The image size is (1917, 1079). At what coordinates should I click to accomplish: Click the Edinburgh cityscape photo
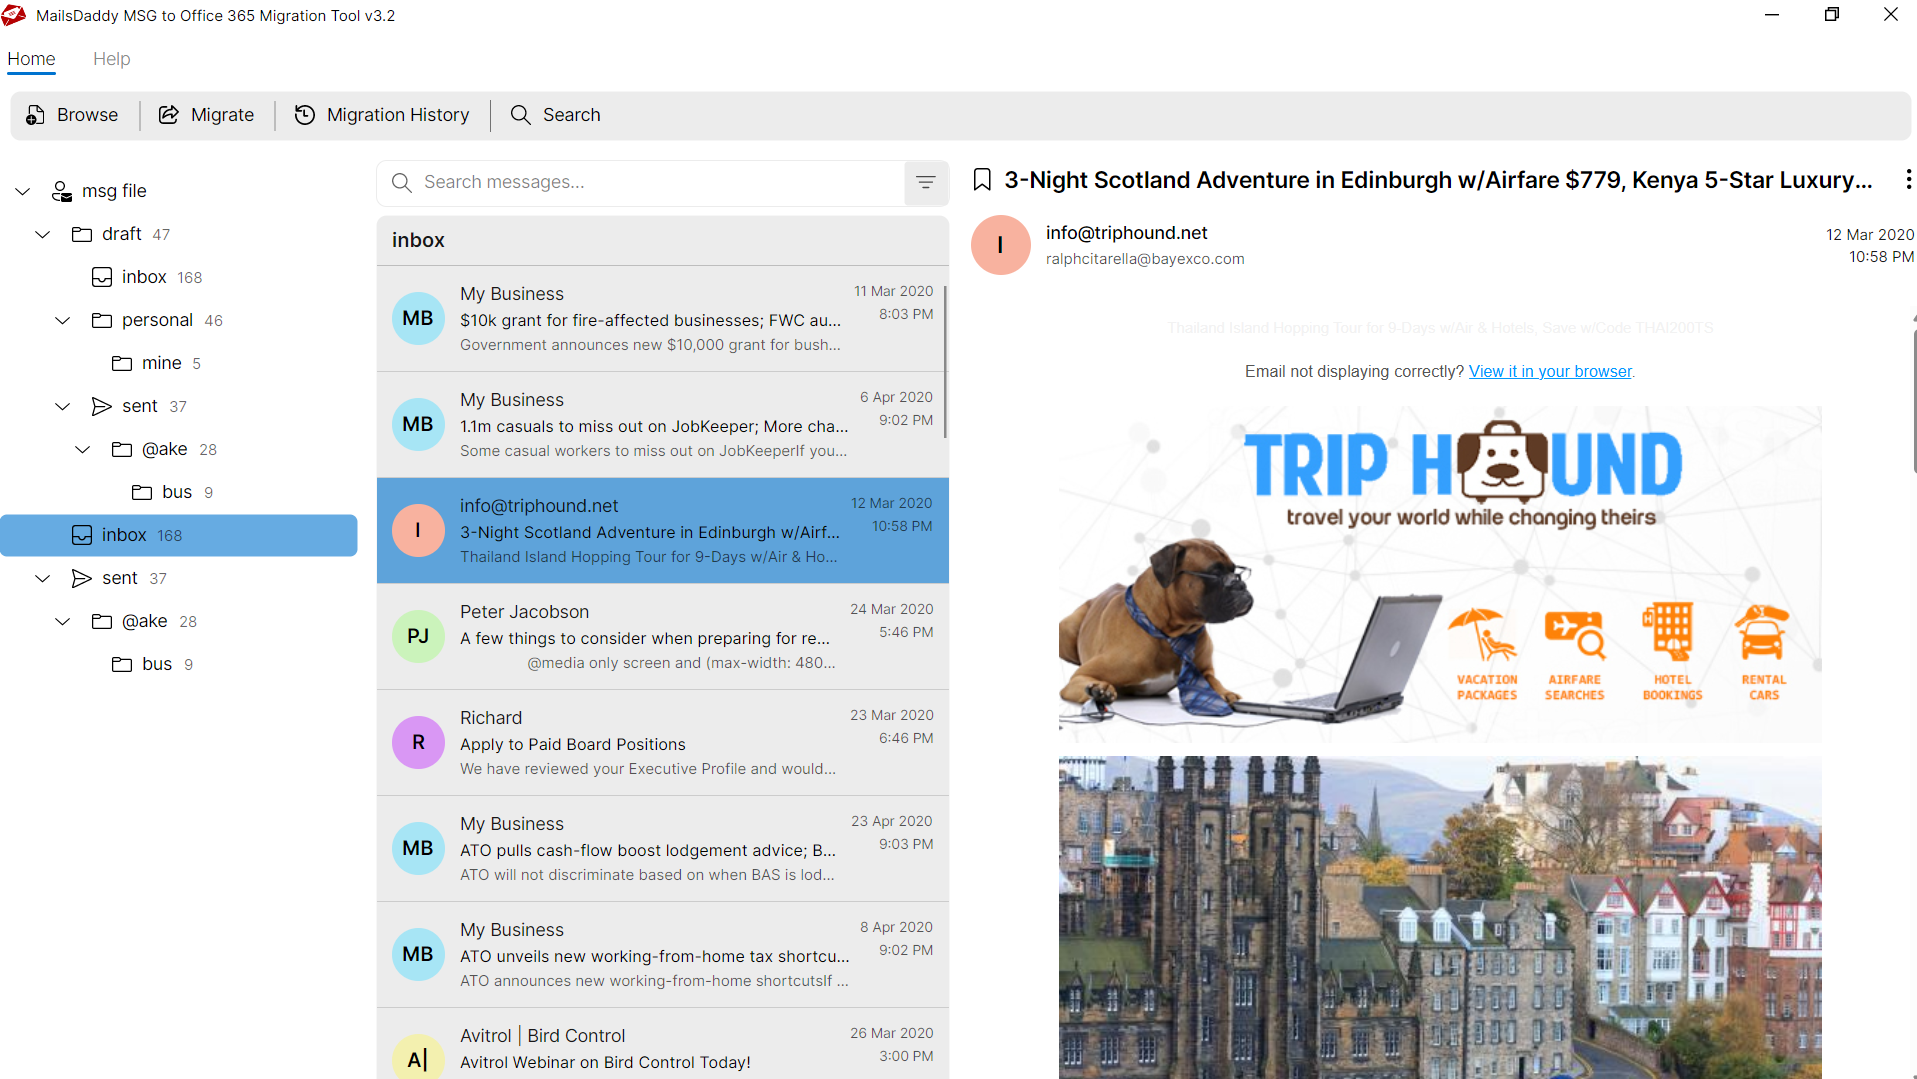click(x=1440, y=917)
